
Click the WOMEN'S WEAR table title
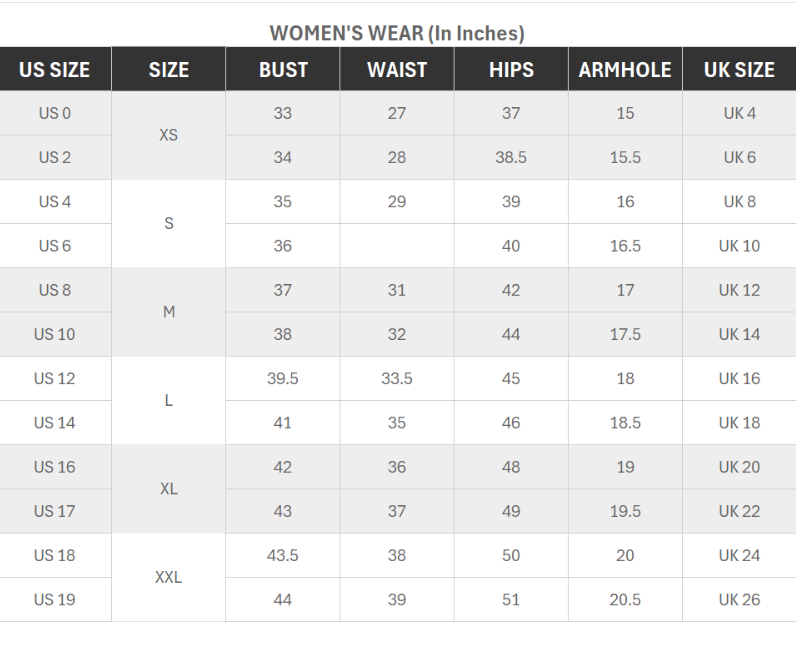click(397, 33)
